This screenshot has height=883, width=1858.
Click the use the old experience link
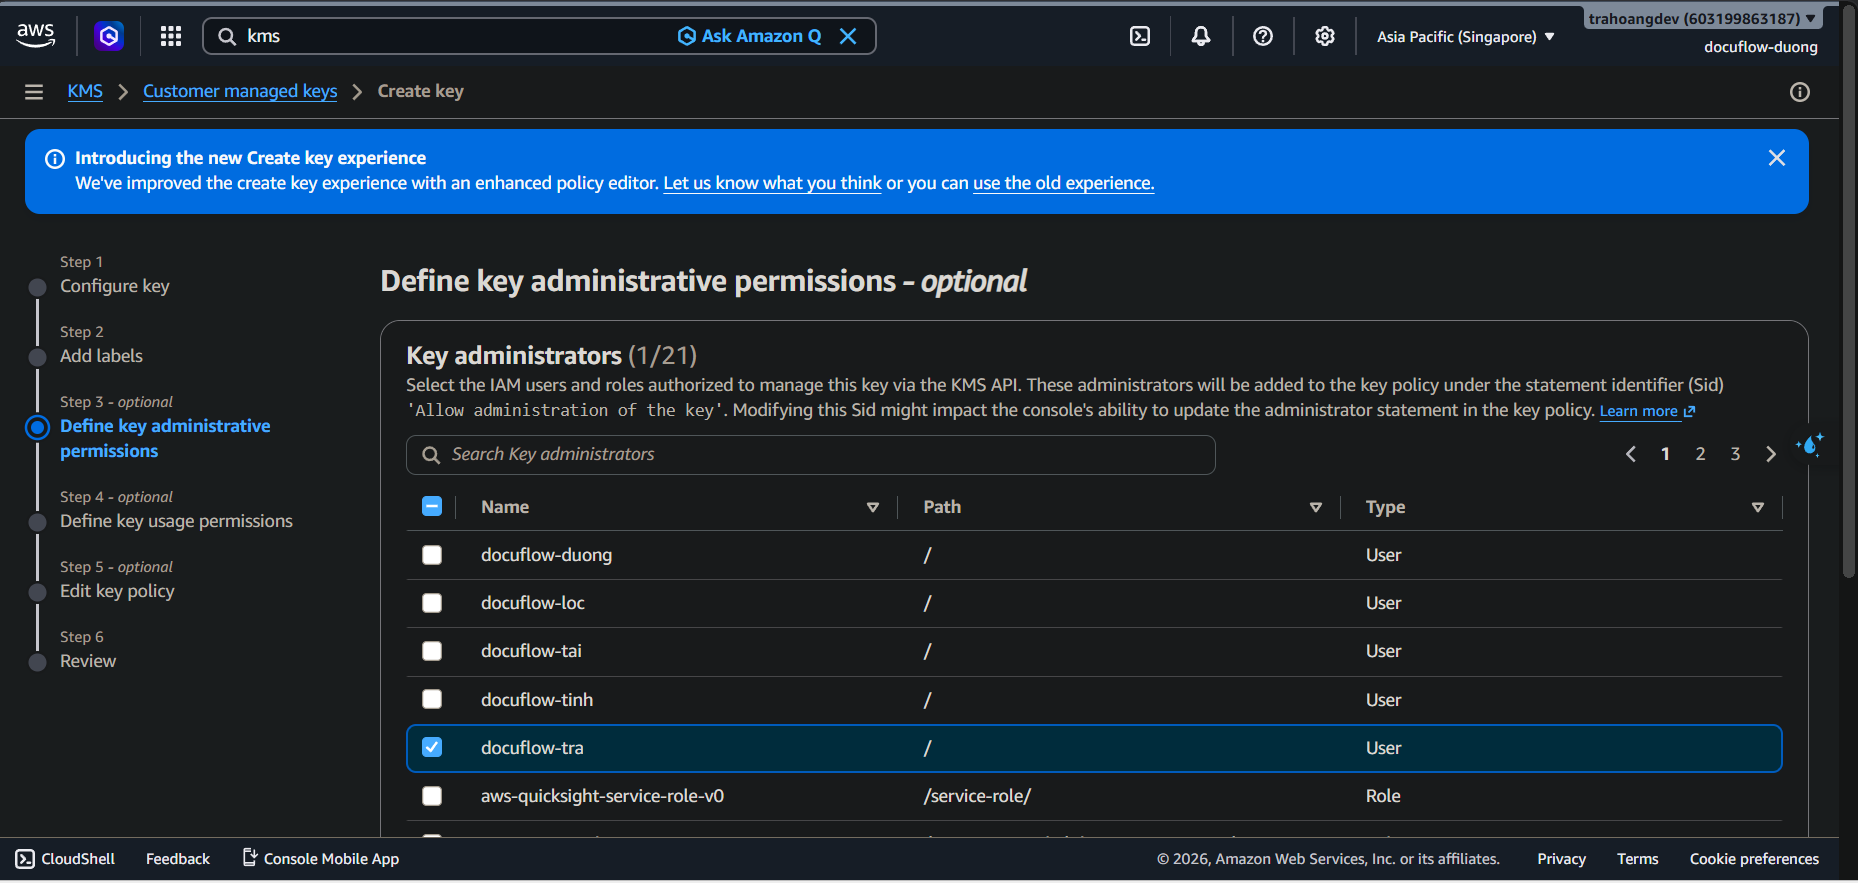click(x=1063, y=183)
